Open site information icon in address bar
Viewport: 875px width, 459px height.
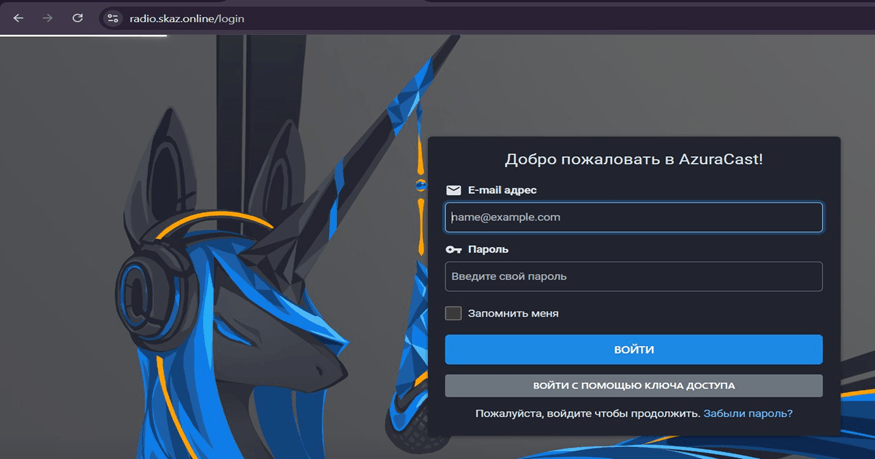point(113,18)
